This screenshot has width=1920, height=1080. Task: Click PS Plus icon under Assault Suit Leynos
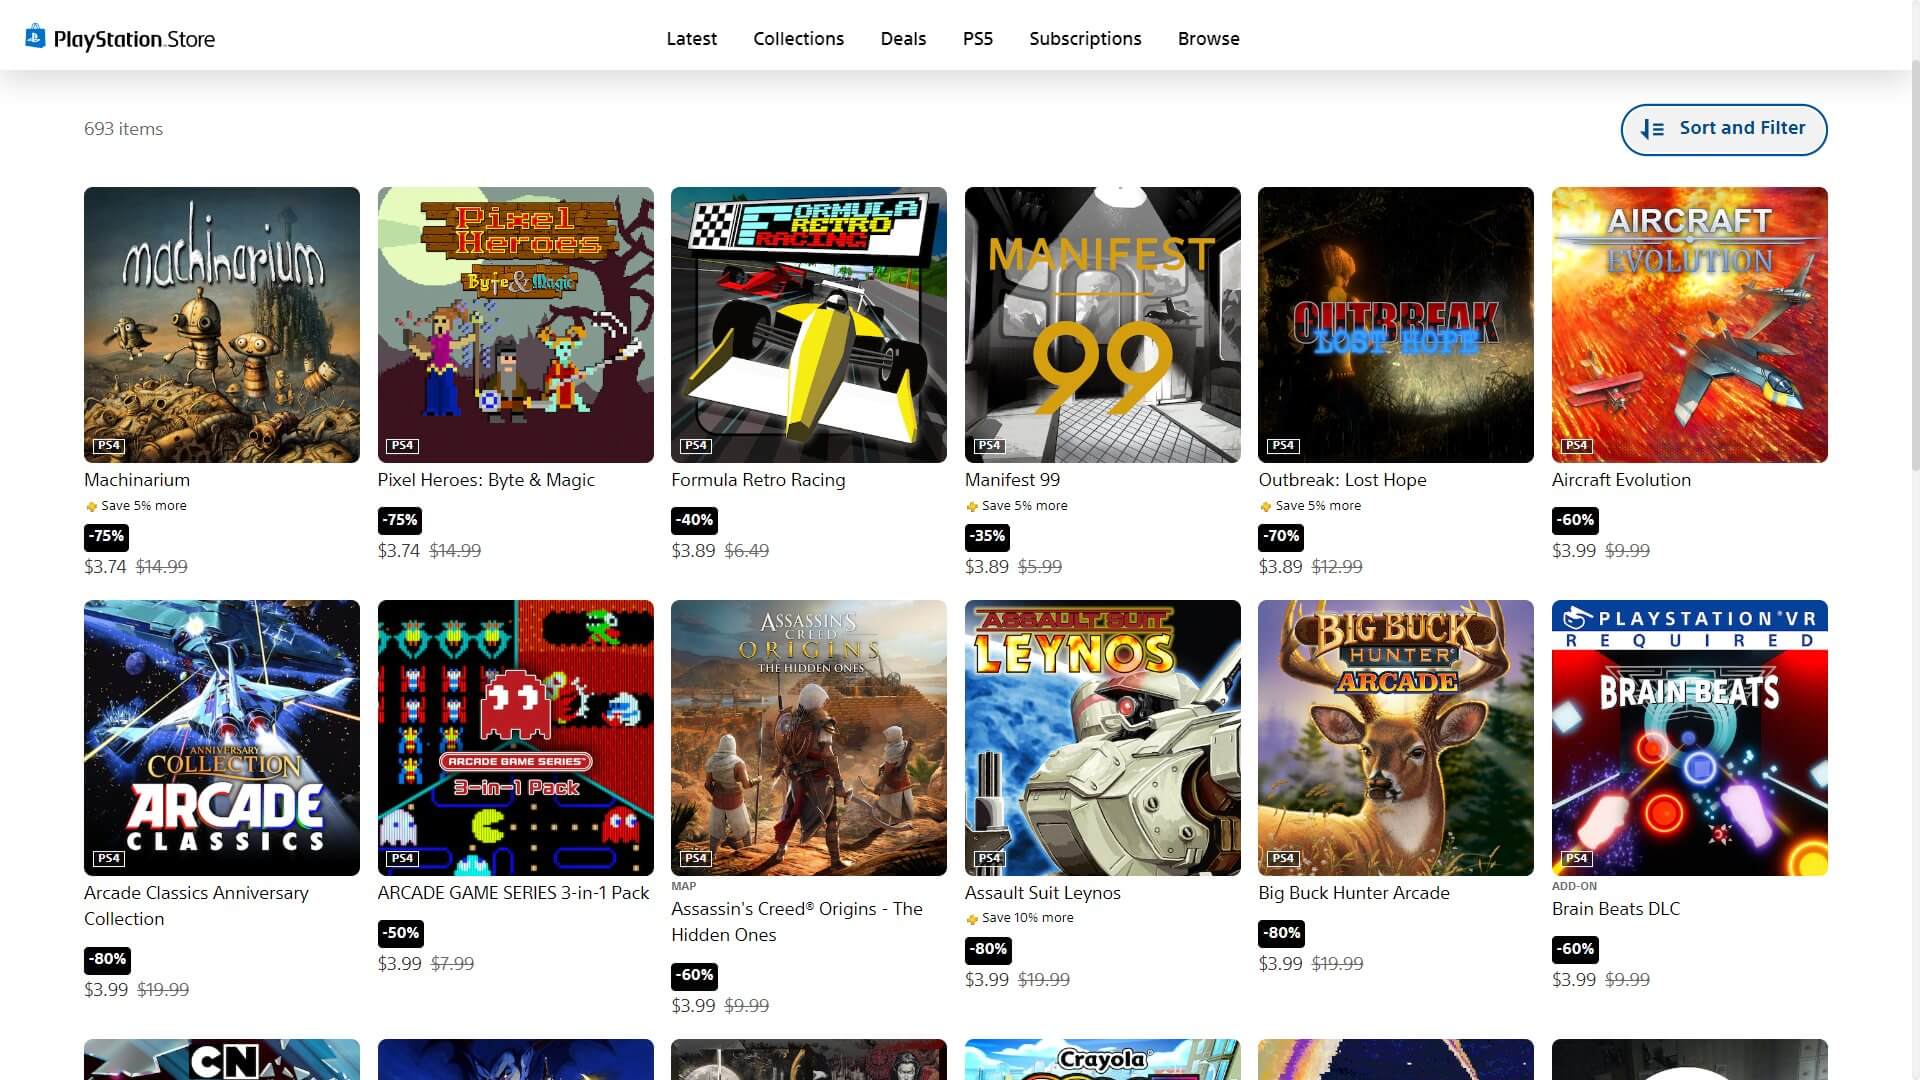971,919
